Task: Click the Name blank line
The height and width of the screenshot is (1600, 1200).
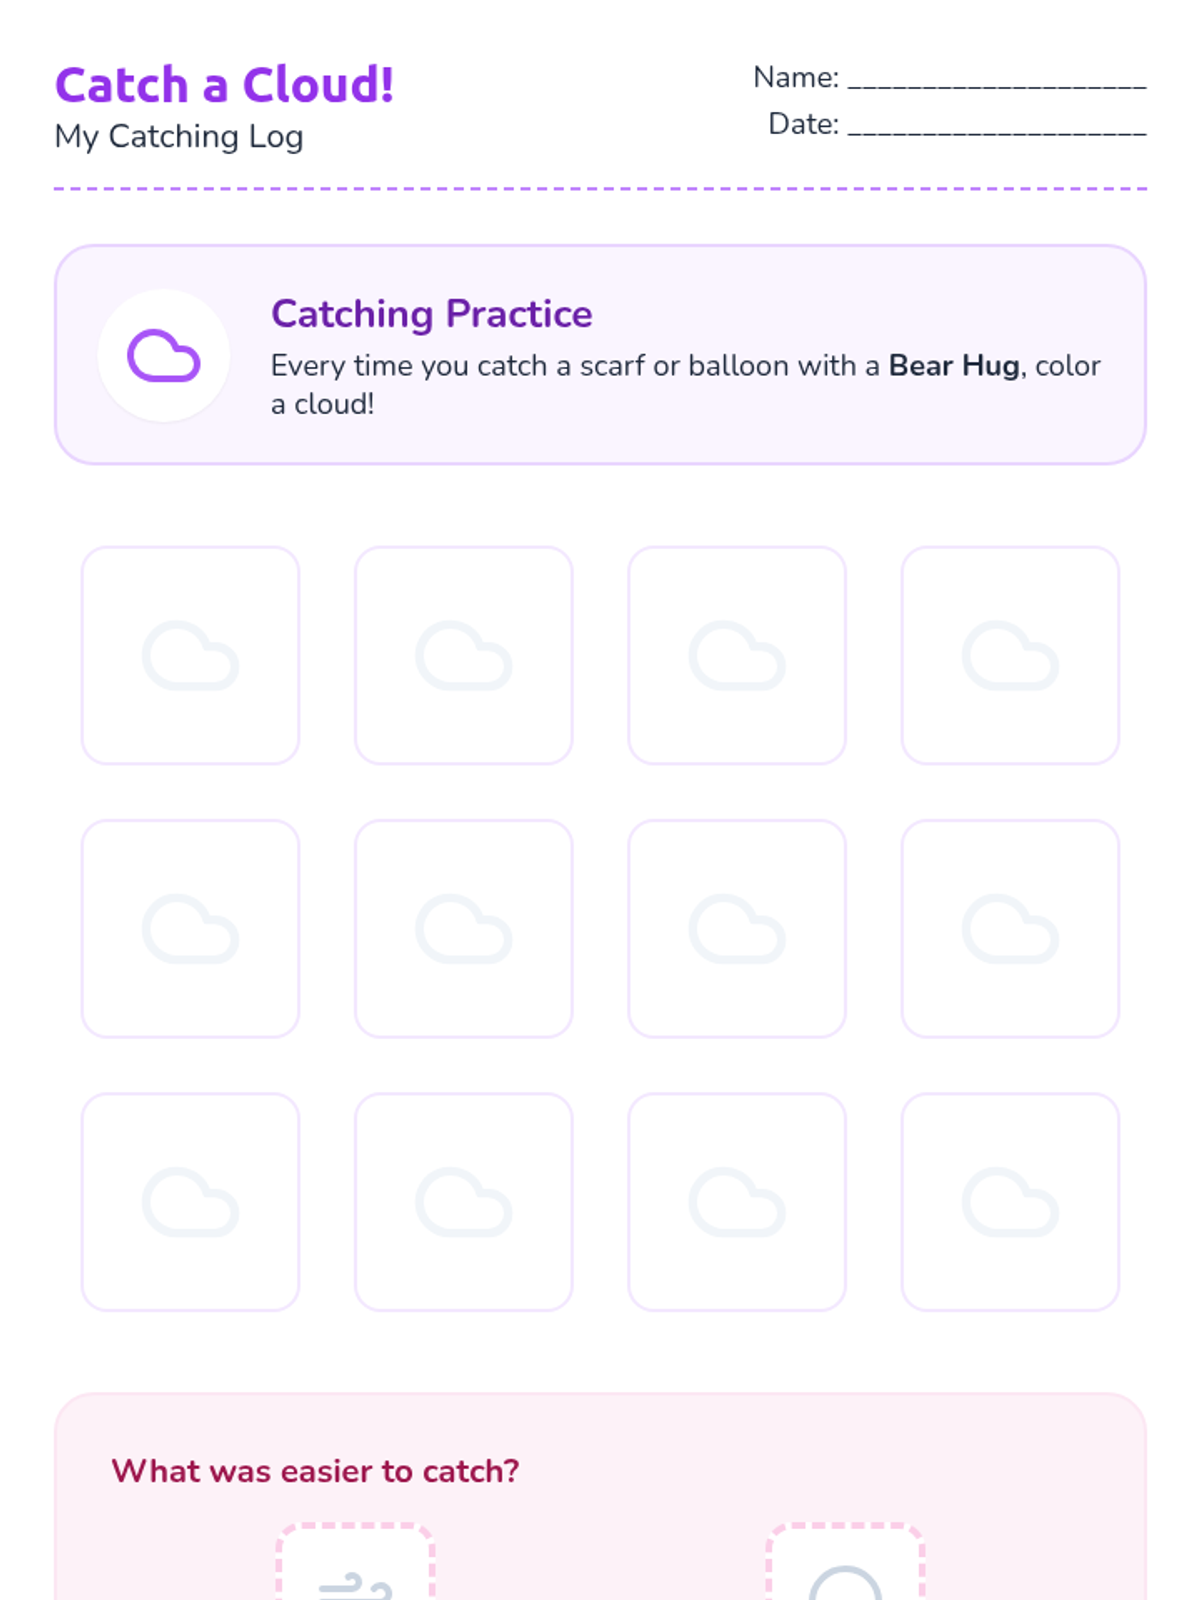Action: click(997, 78)
